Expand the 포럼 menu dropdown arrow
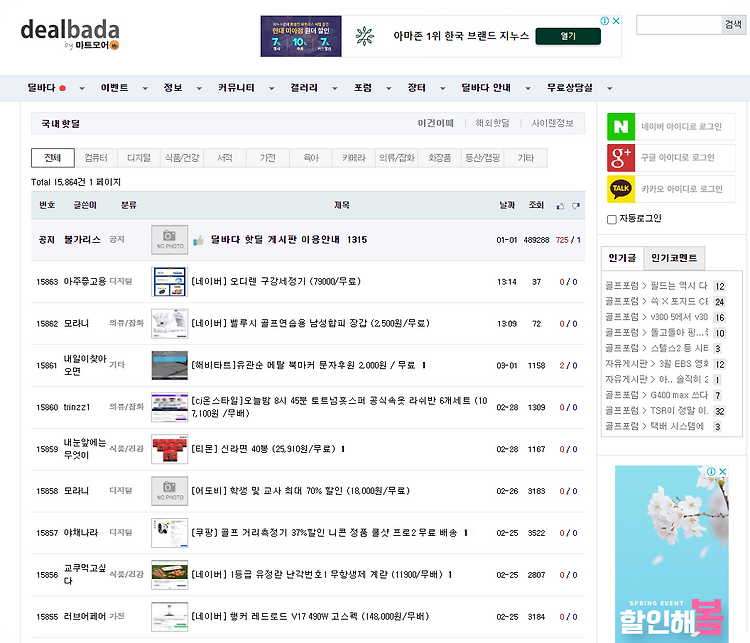The image size is (750, 643). click(x=388, y=89)
